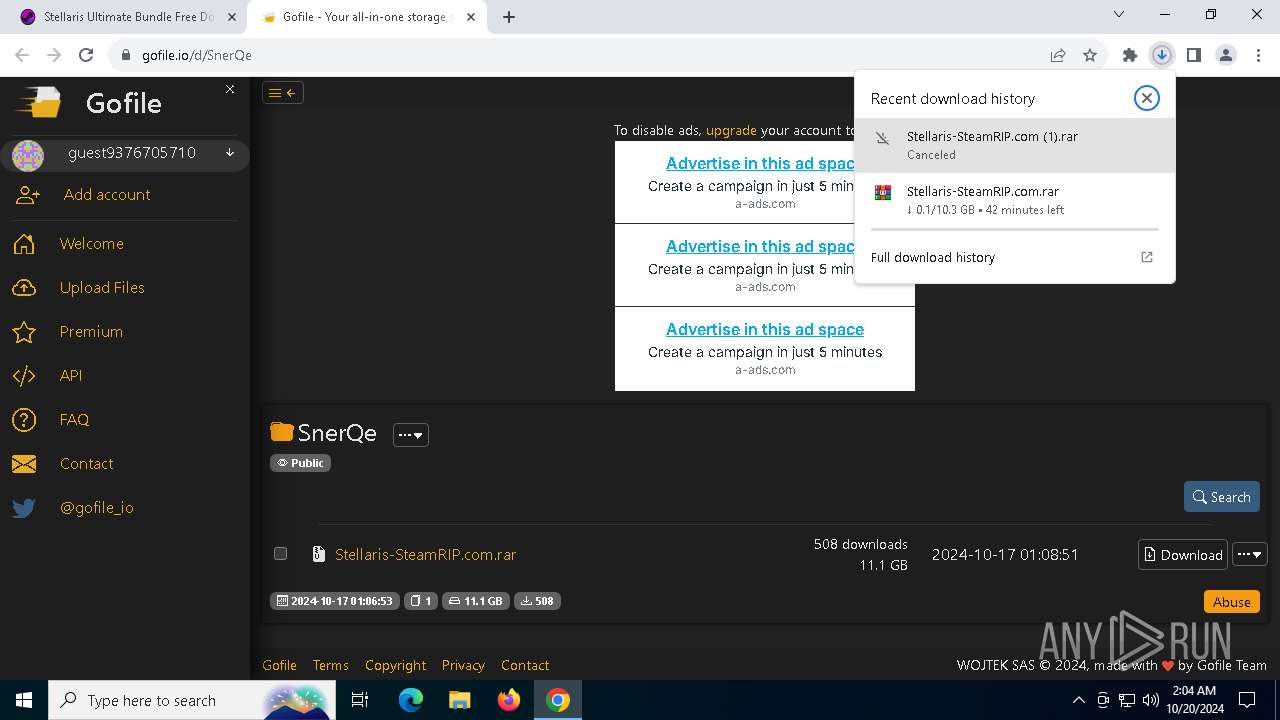Image resolution: width=1280 pixels, height=720 pixels.
Task: Click the guest account avatar
Action: (28, 155)
